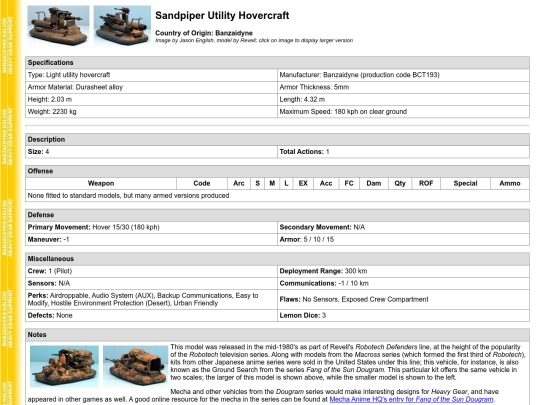Click the Secondary Movement: N/A cell
540x405 pixels.
click(x=403, y=227)
